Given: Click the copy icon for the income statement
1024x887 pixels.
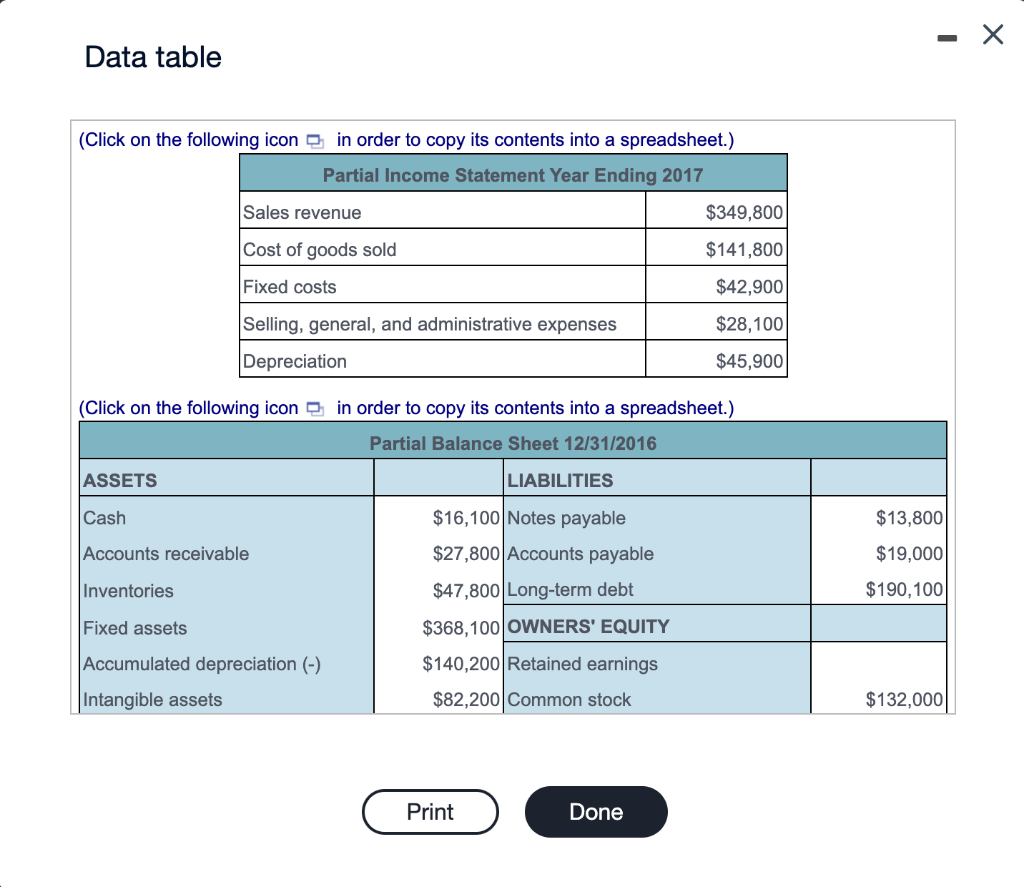Looking at the screenshot, I should click(315, 141).
